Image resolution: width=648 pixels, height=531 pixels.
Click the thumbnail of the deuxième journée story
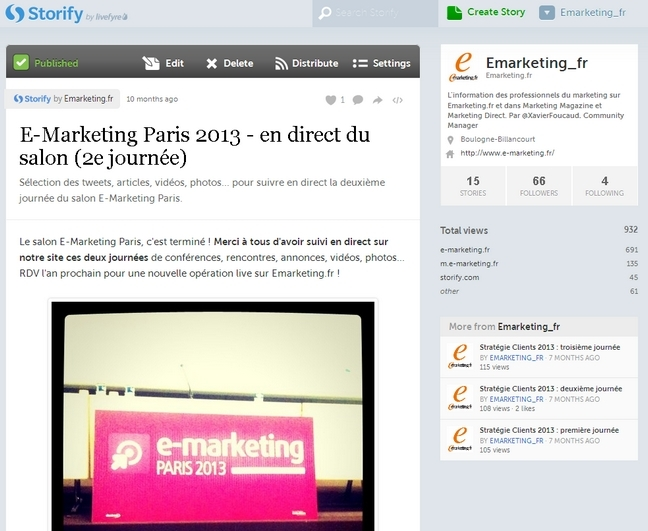tap(460, 398)
